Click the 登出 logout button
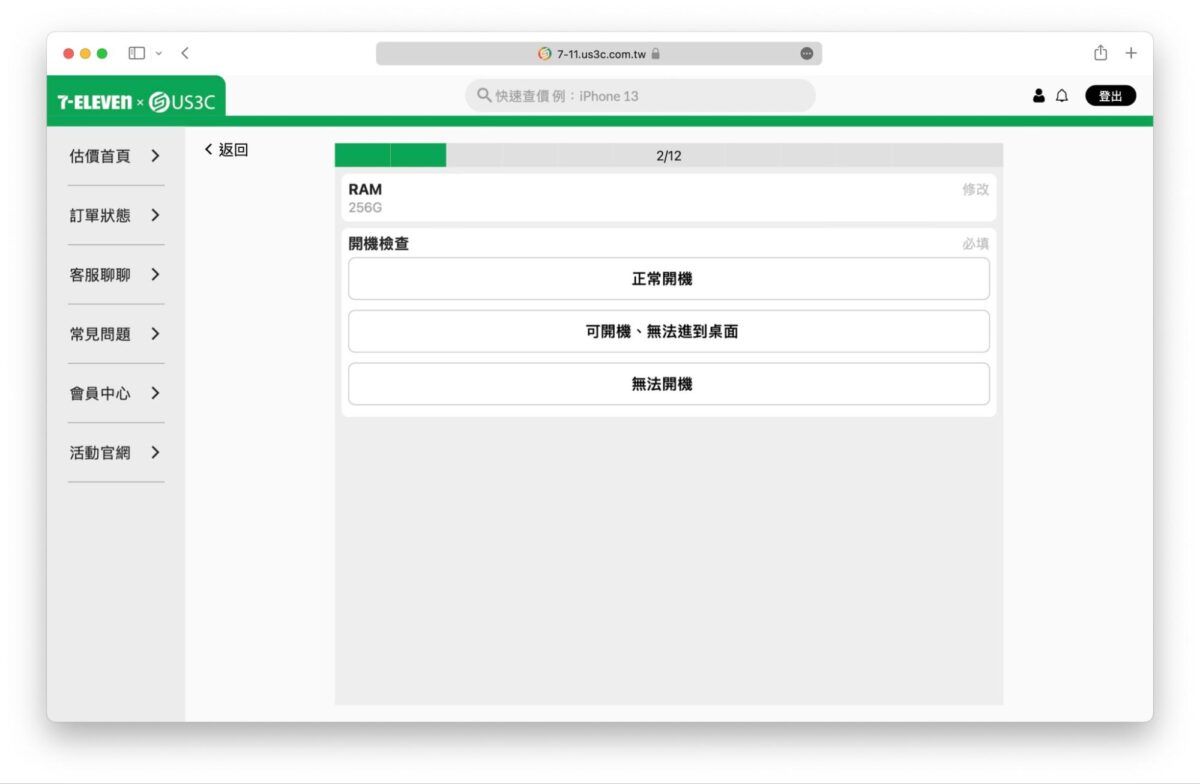The image size is (1200, 784). pos(1111,96)
